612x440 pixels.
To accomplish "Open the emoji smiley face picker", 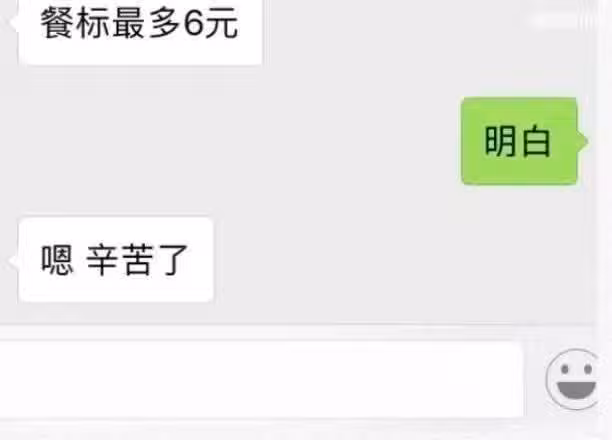I will (572, 379).
